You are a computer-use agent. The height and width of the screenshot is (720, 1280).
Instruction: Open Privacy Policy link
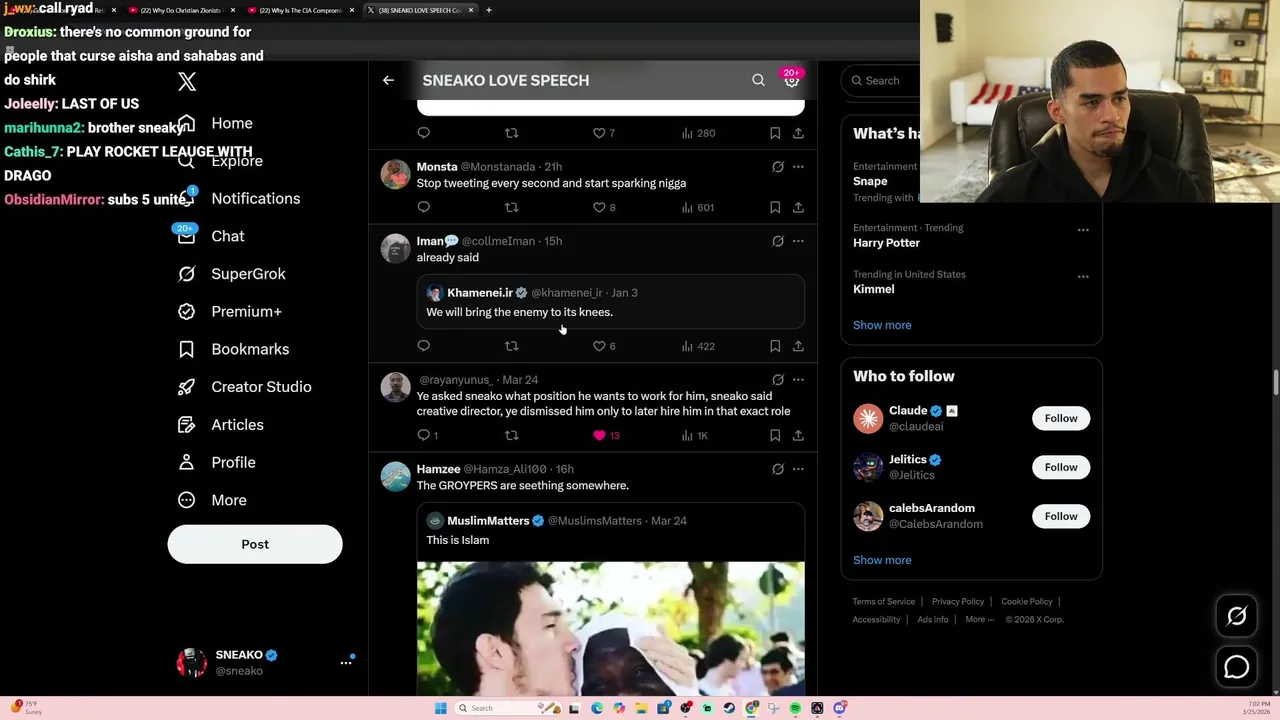coord(958,601)
